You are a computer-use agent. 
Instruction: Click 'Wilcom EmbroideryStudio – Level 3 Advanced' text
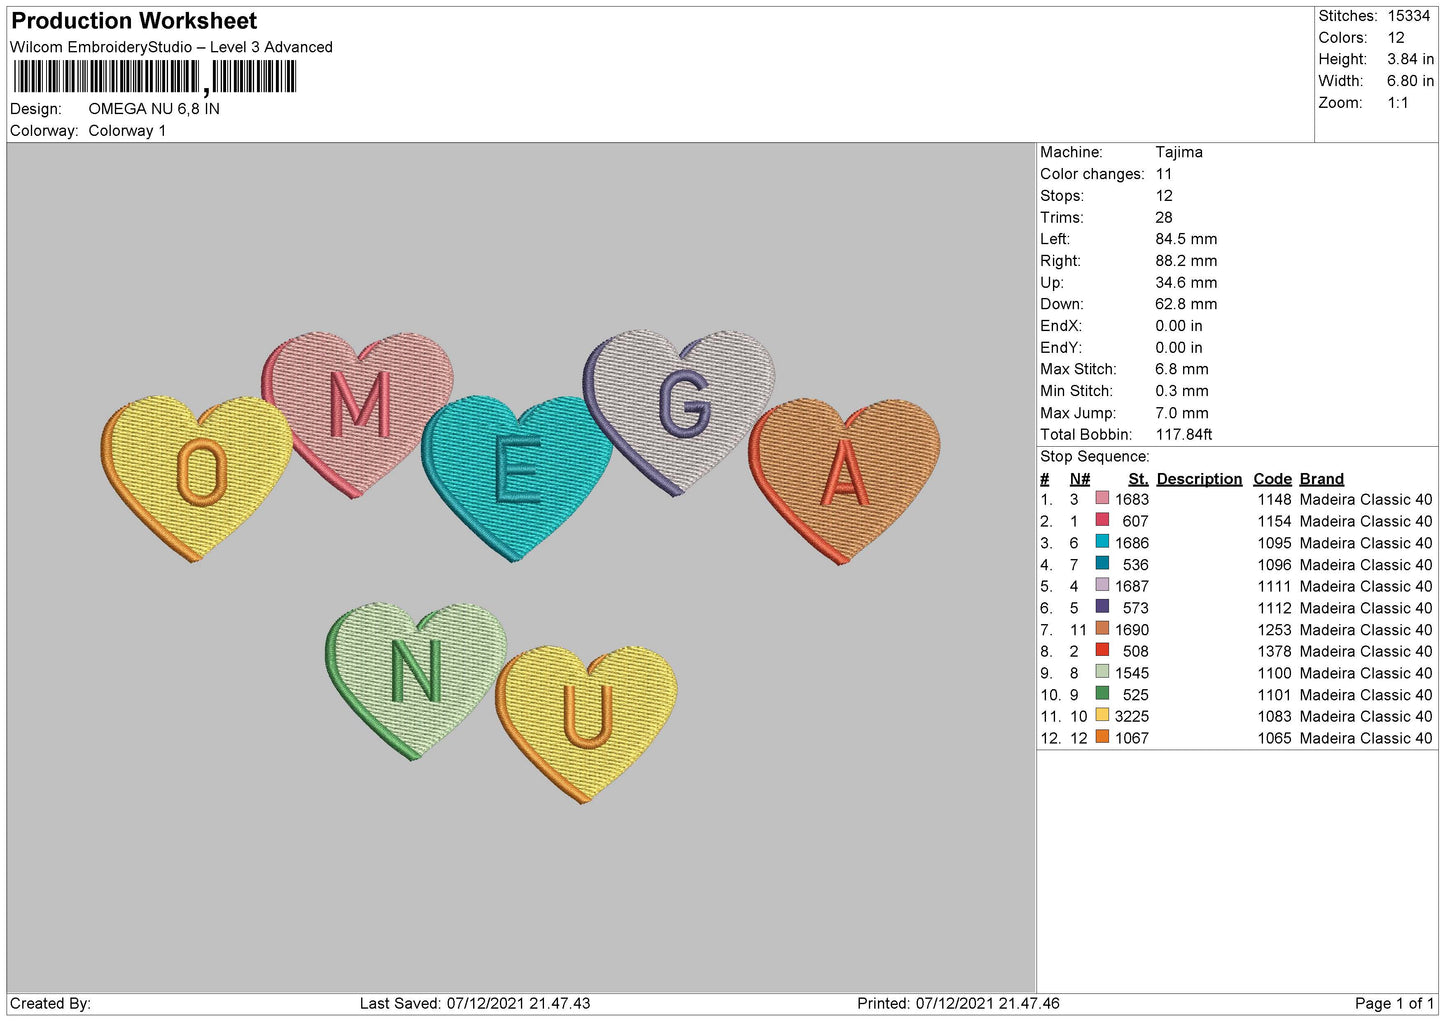point(171,47)
